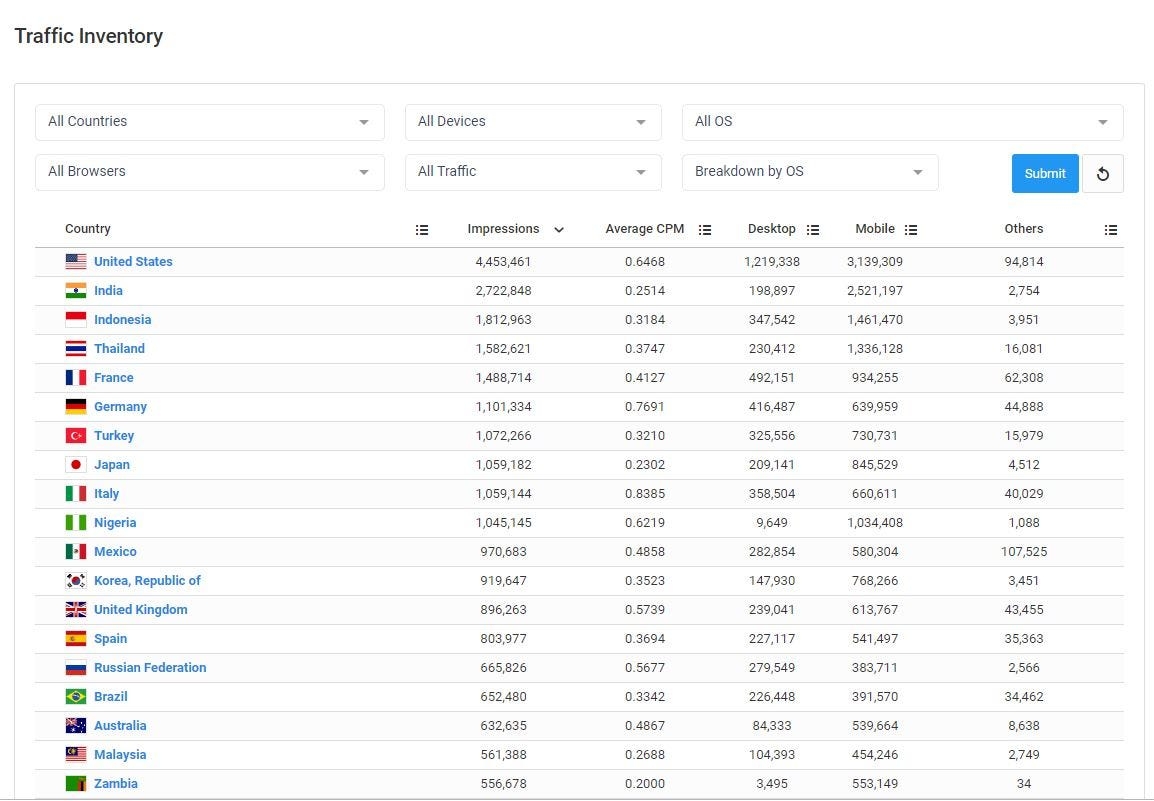Toggle Impressions sort order arrow
This screenshot has height=801, width=1154.
click(559, 230)
